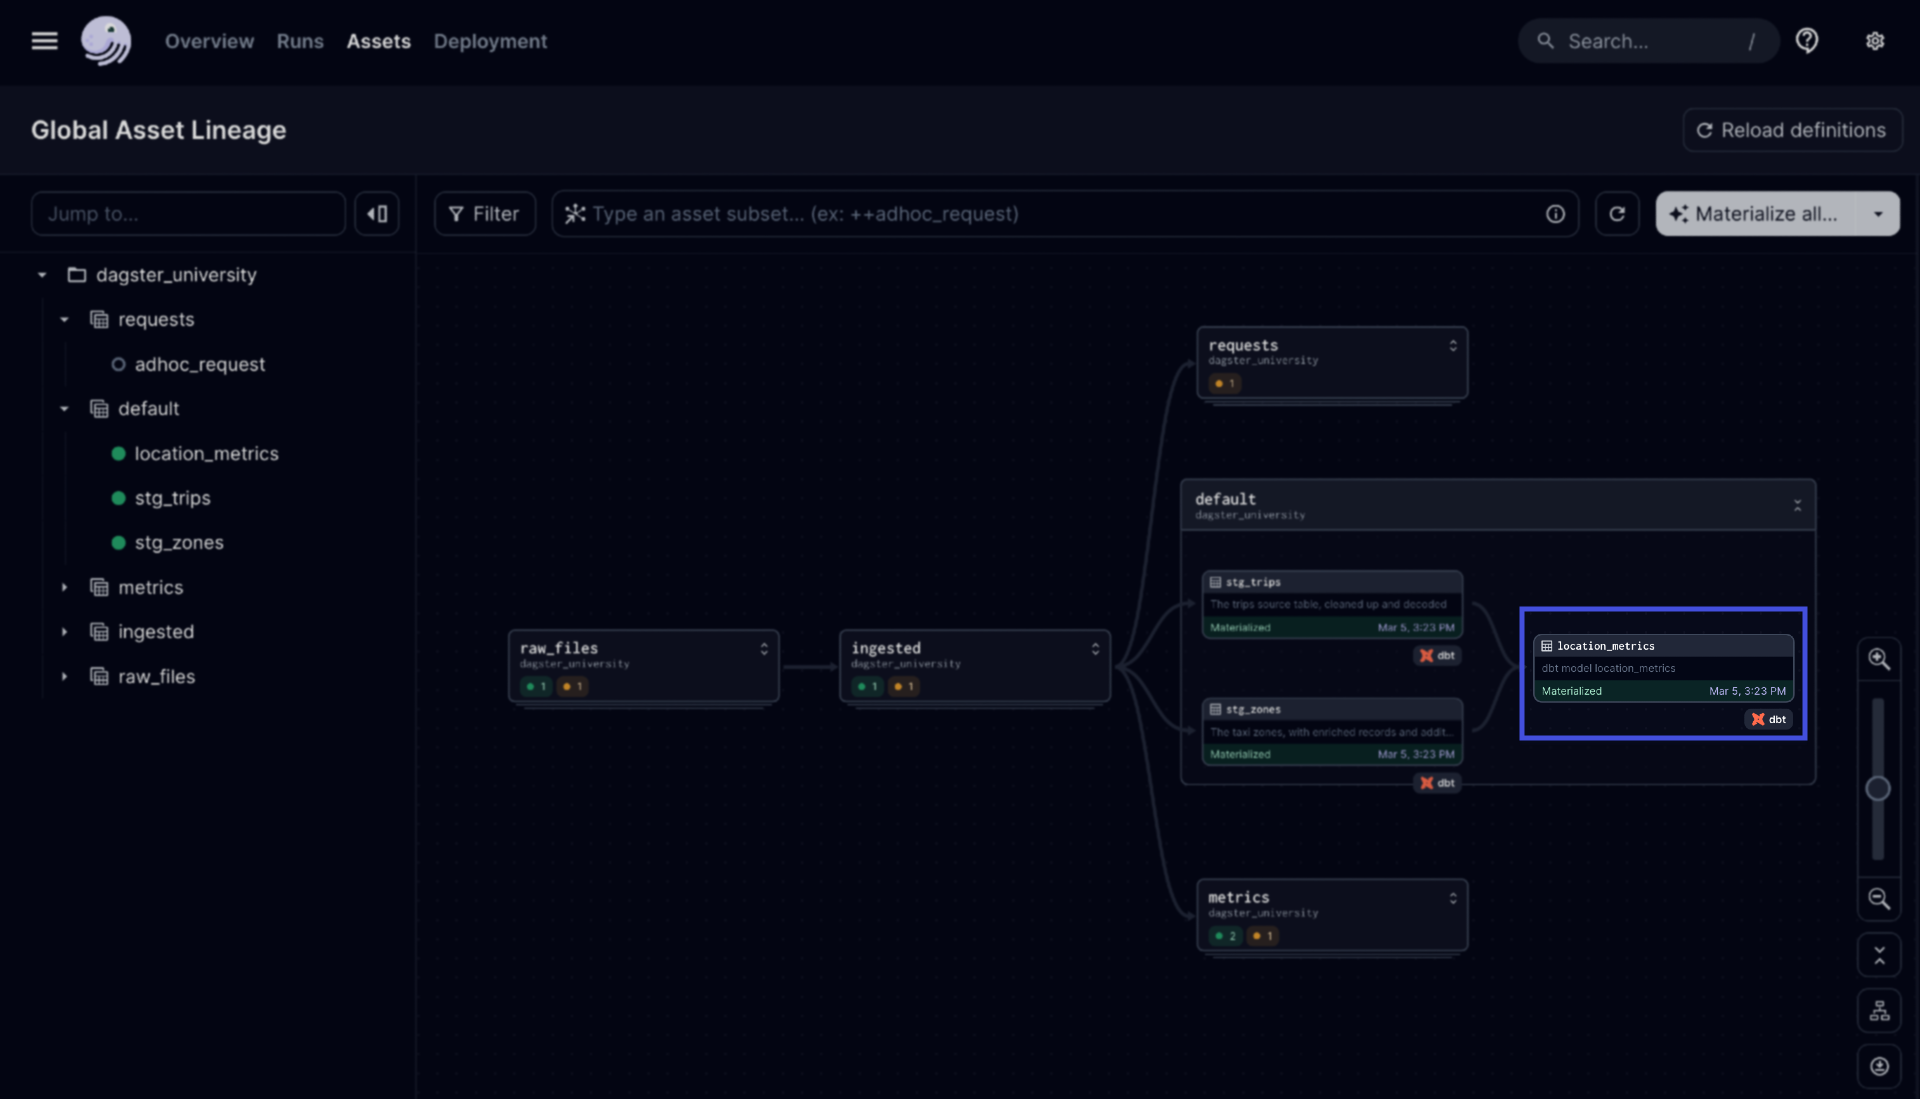This screenshot has height=1099, width=1920.
Task: Select the stg_zones asset node
Action: [x=1332, y=732]
